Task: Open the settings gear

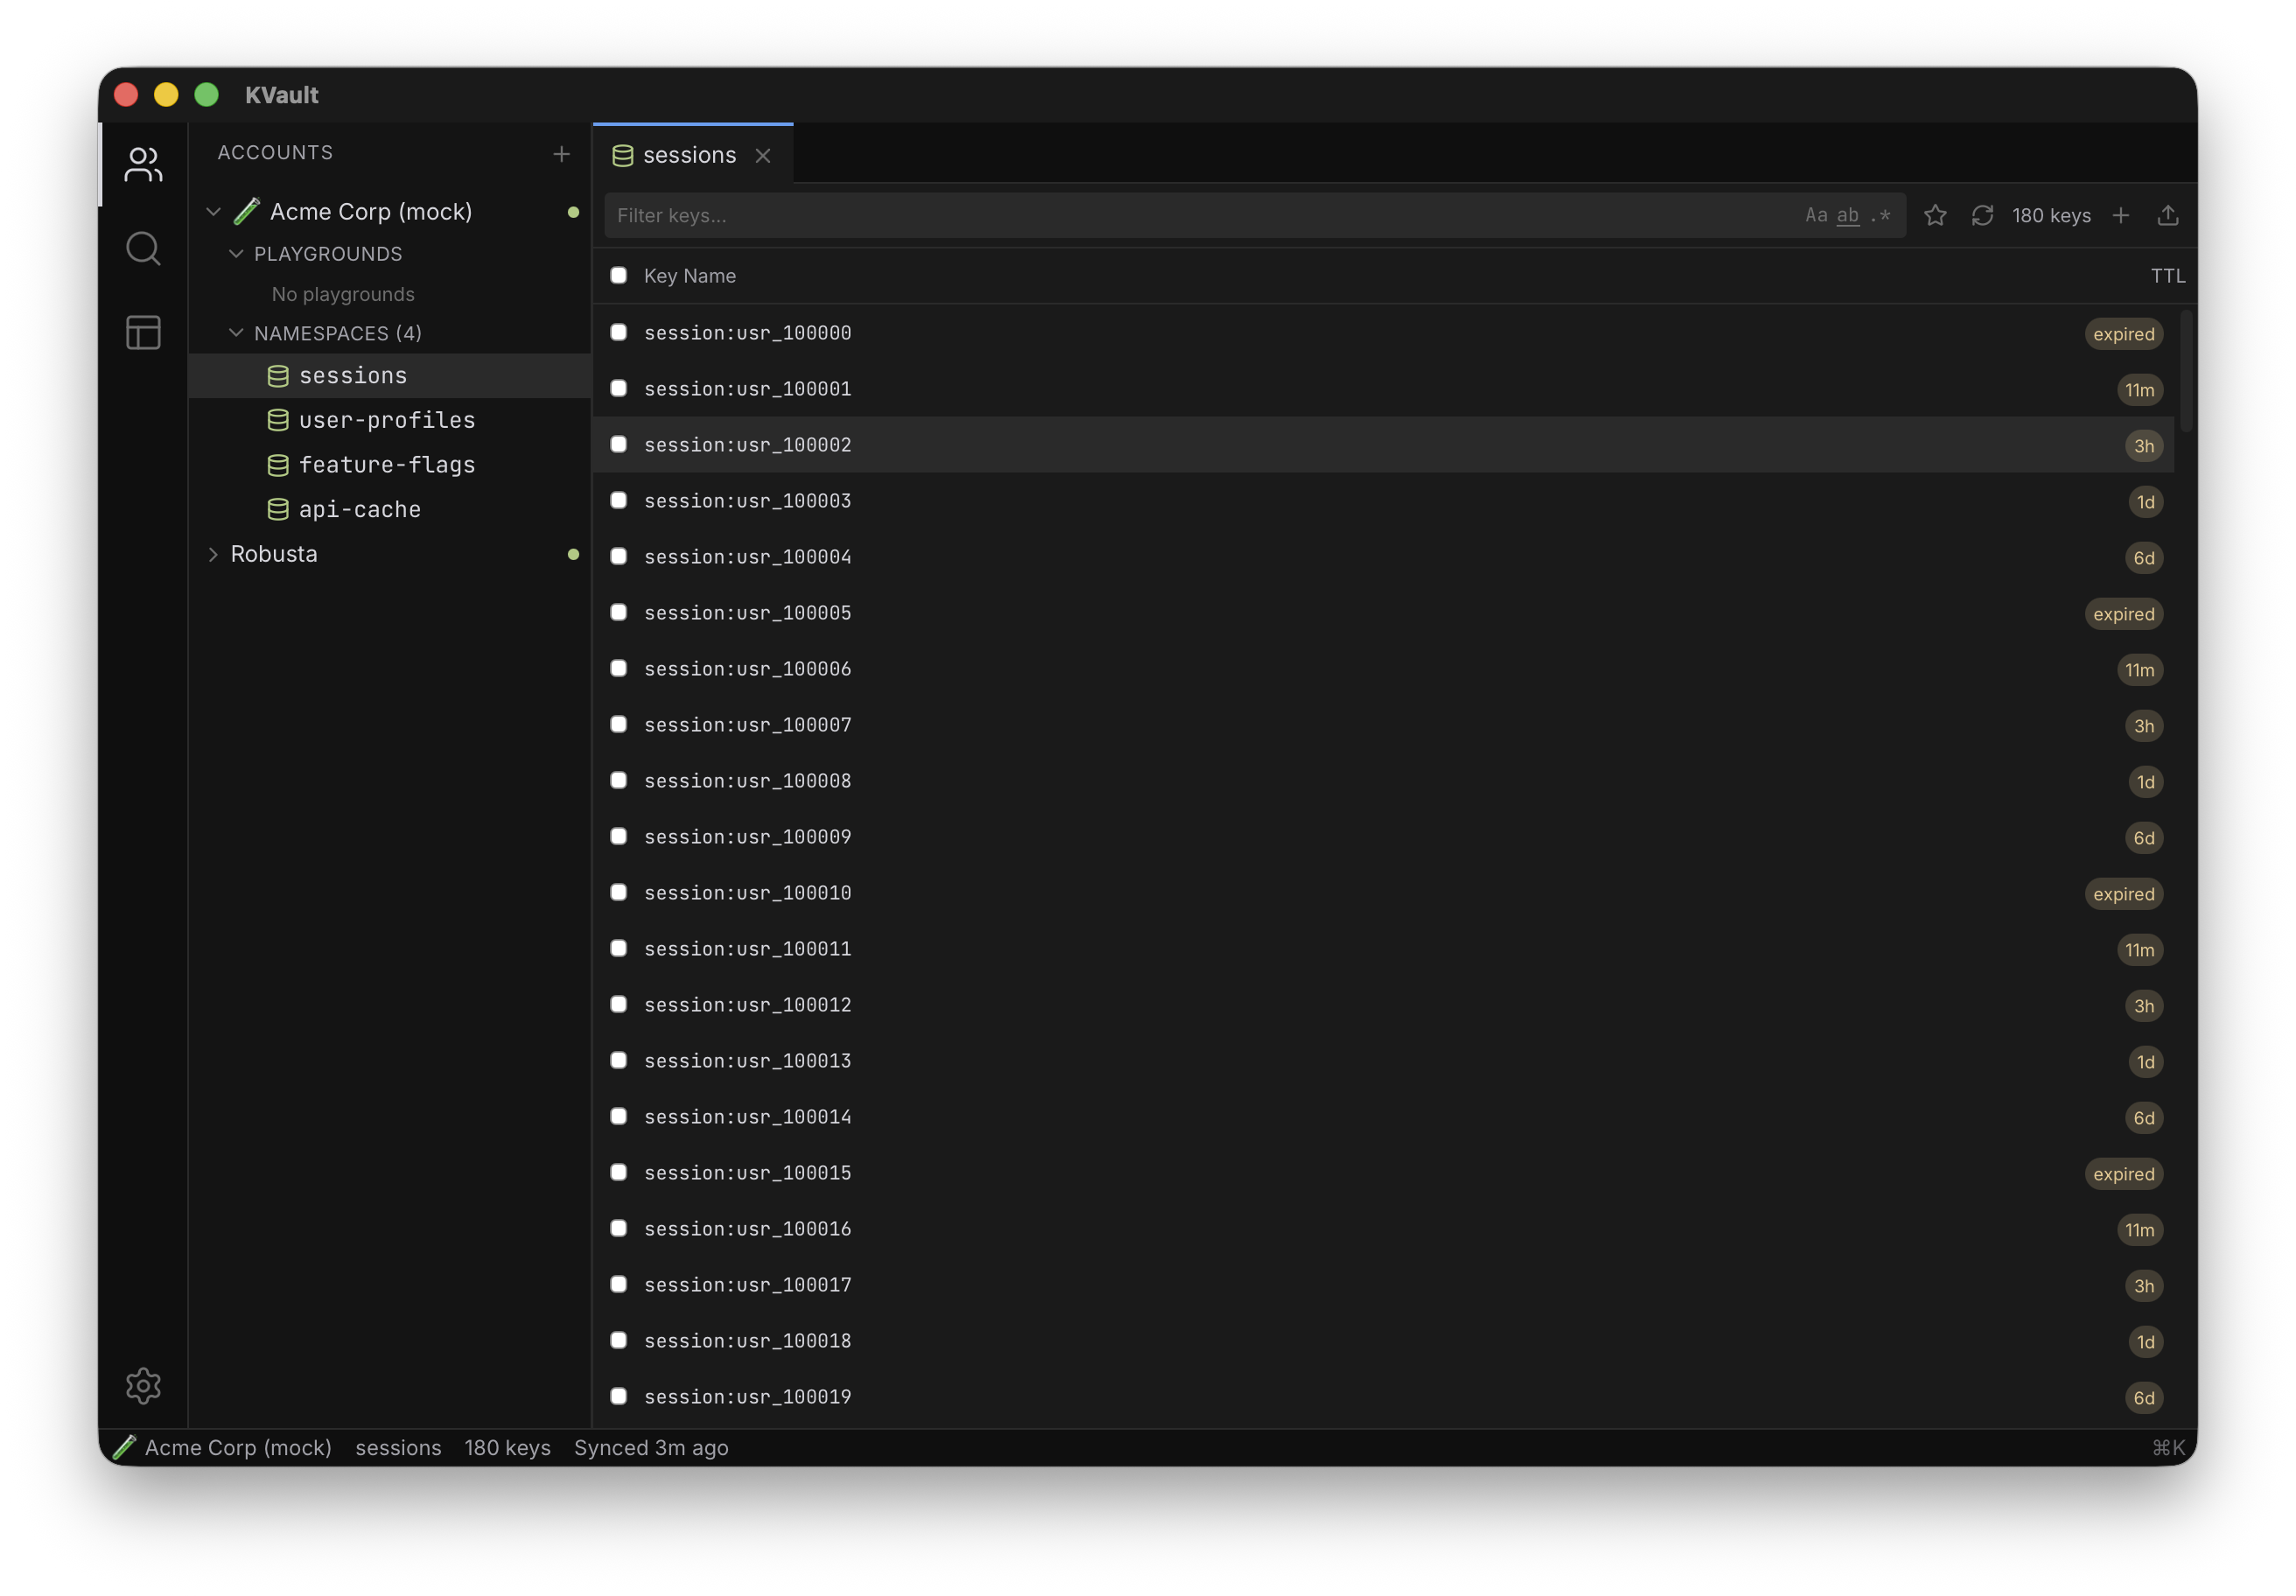Action: [x=143, y=1386]
